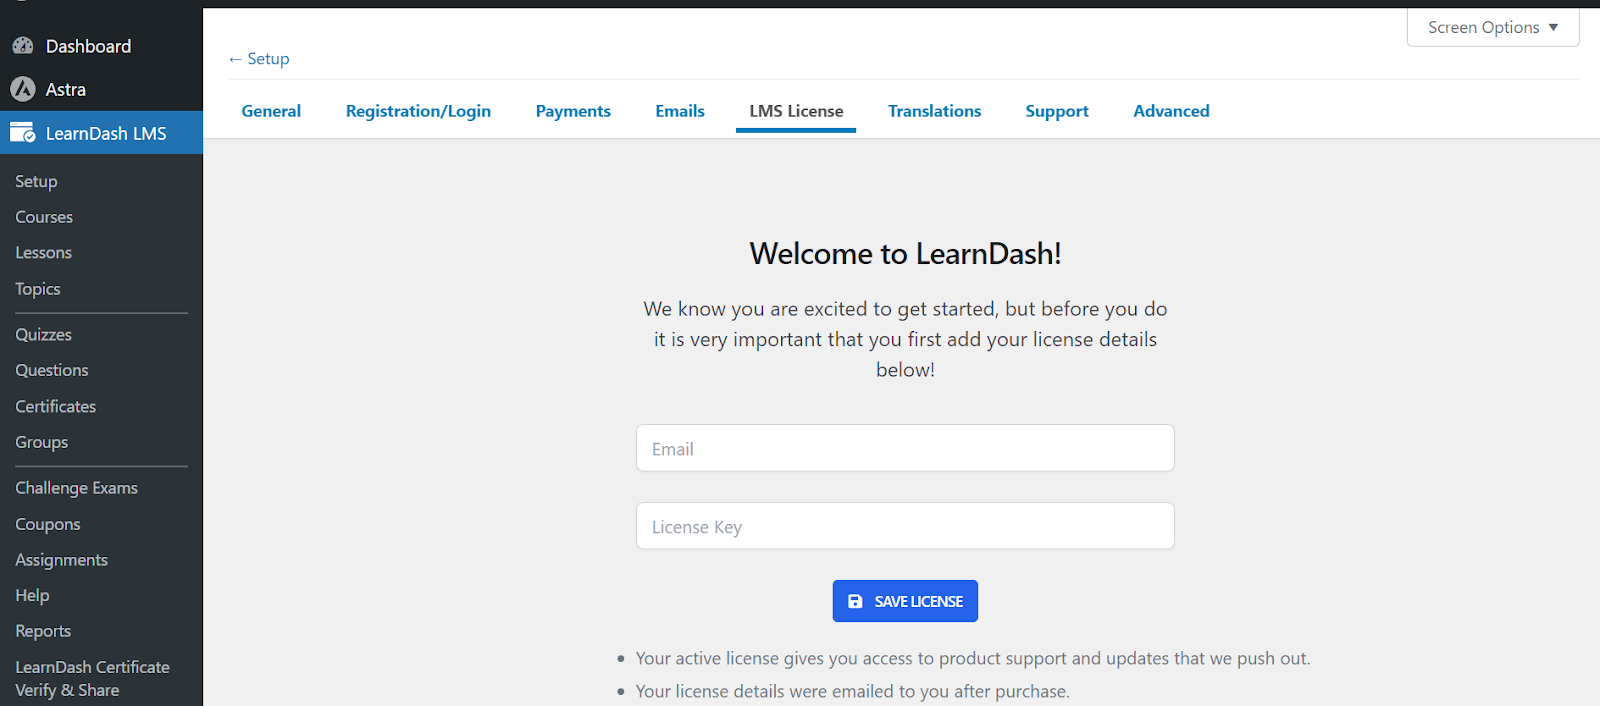Viewport: 1600px width, 706px height.
Task: Expand the Screen Options dropdown
Action: [x=1493, y=27]
